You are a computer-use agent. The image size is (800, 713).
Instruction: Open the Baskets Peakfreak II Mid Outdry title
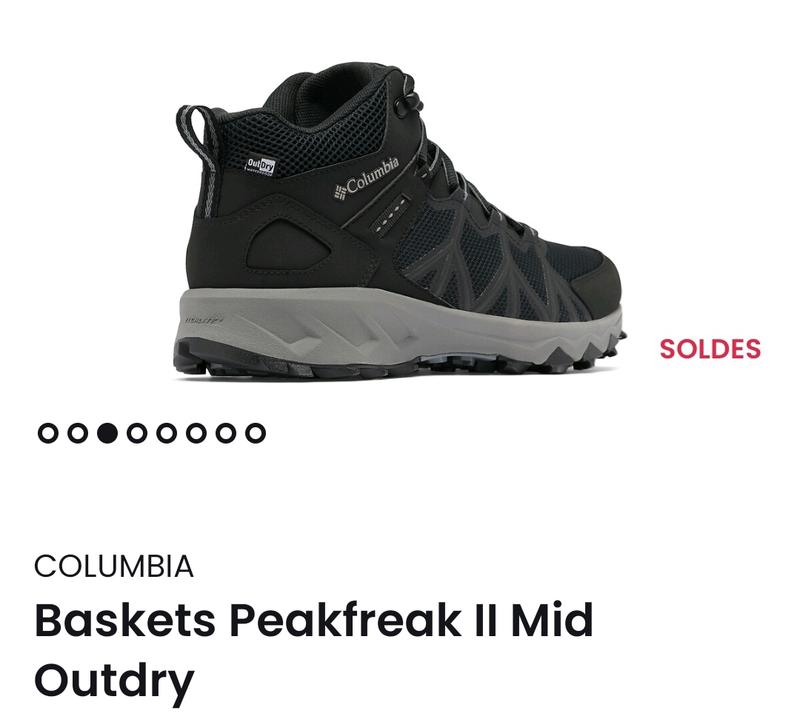[314, 650]
